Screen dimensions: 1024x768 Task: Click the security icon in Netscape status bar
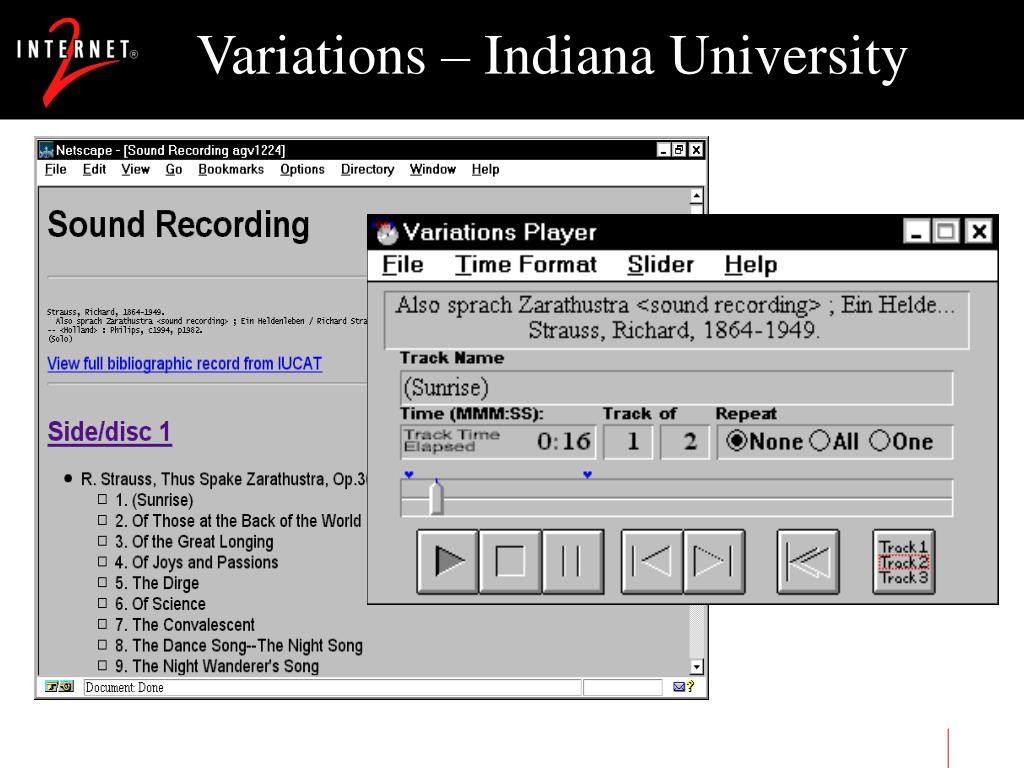coord(59,687)
